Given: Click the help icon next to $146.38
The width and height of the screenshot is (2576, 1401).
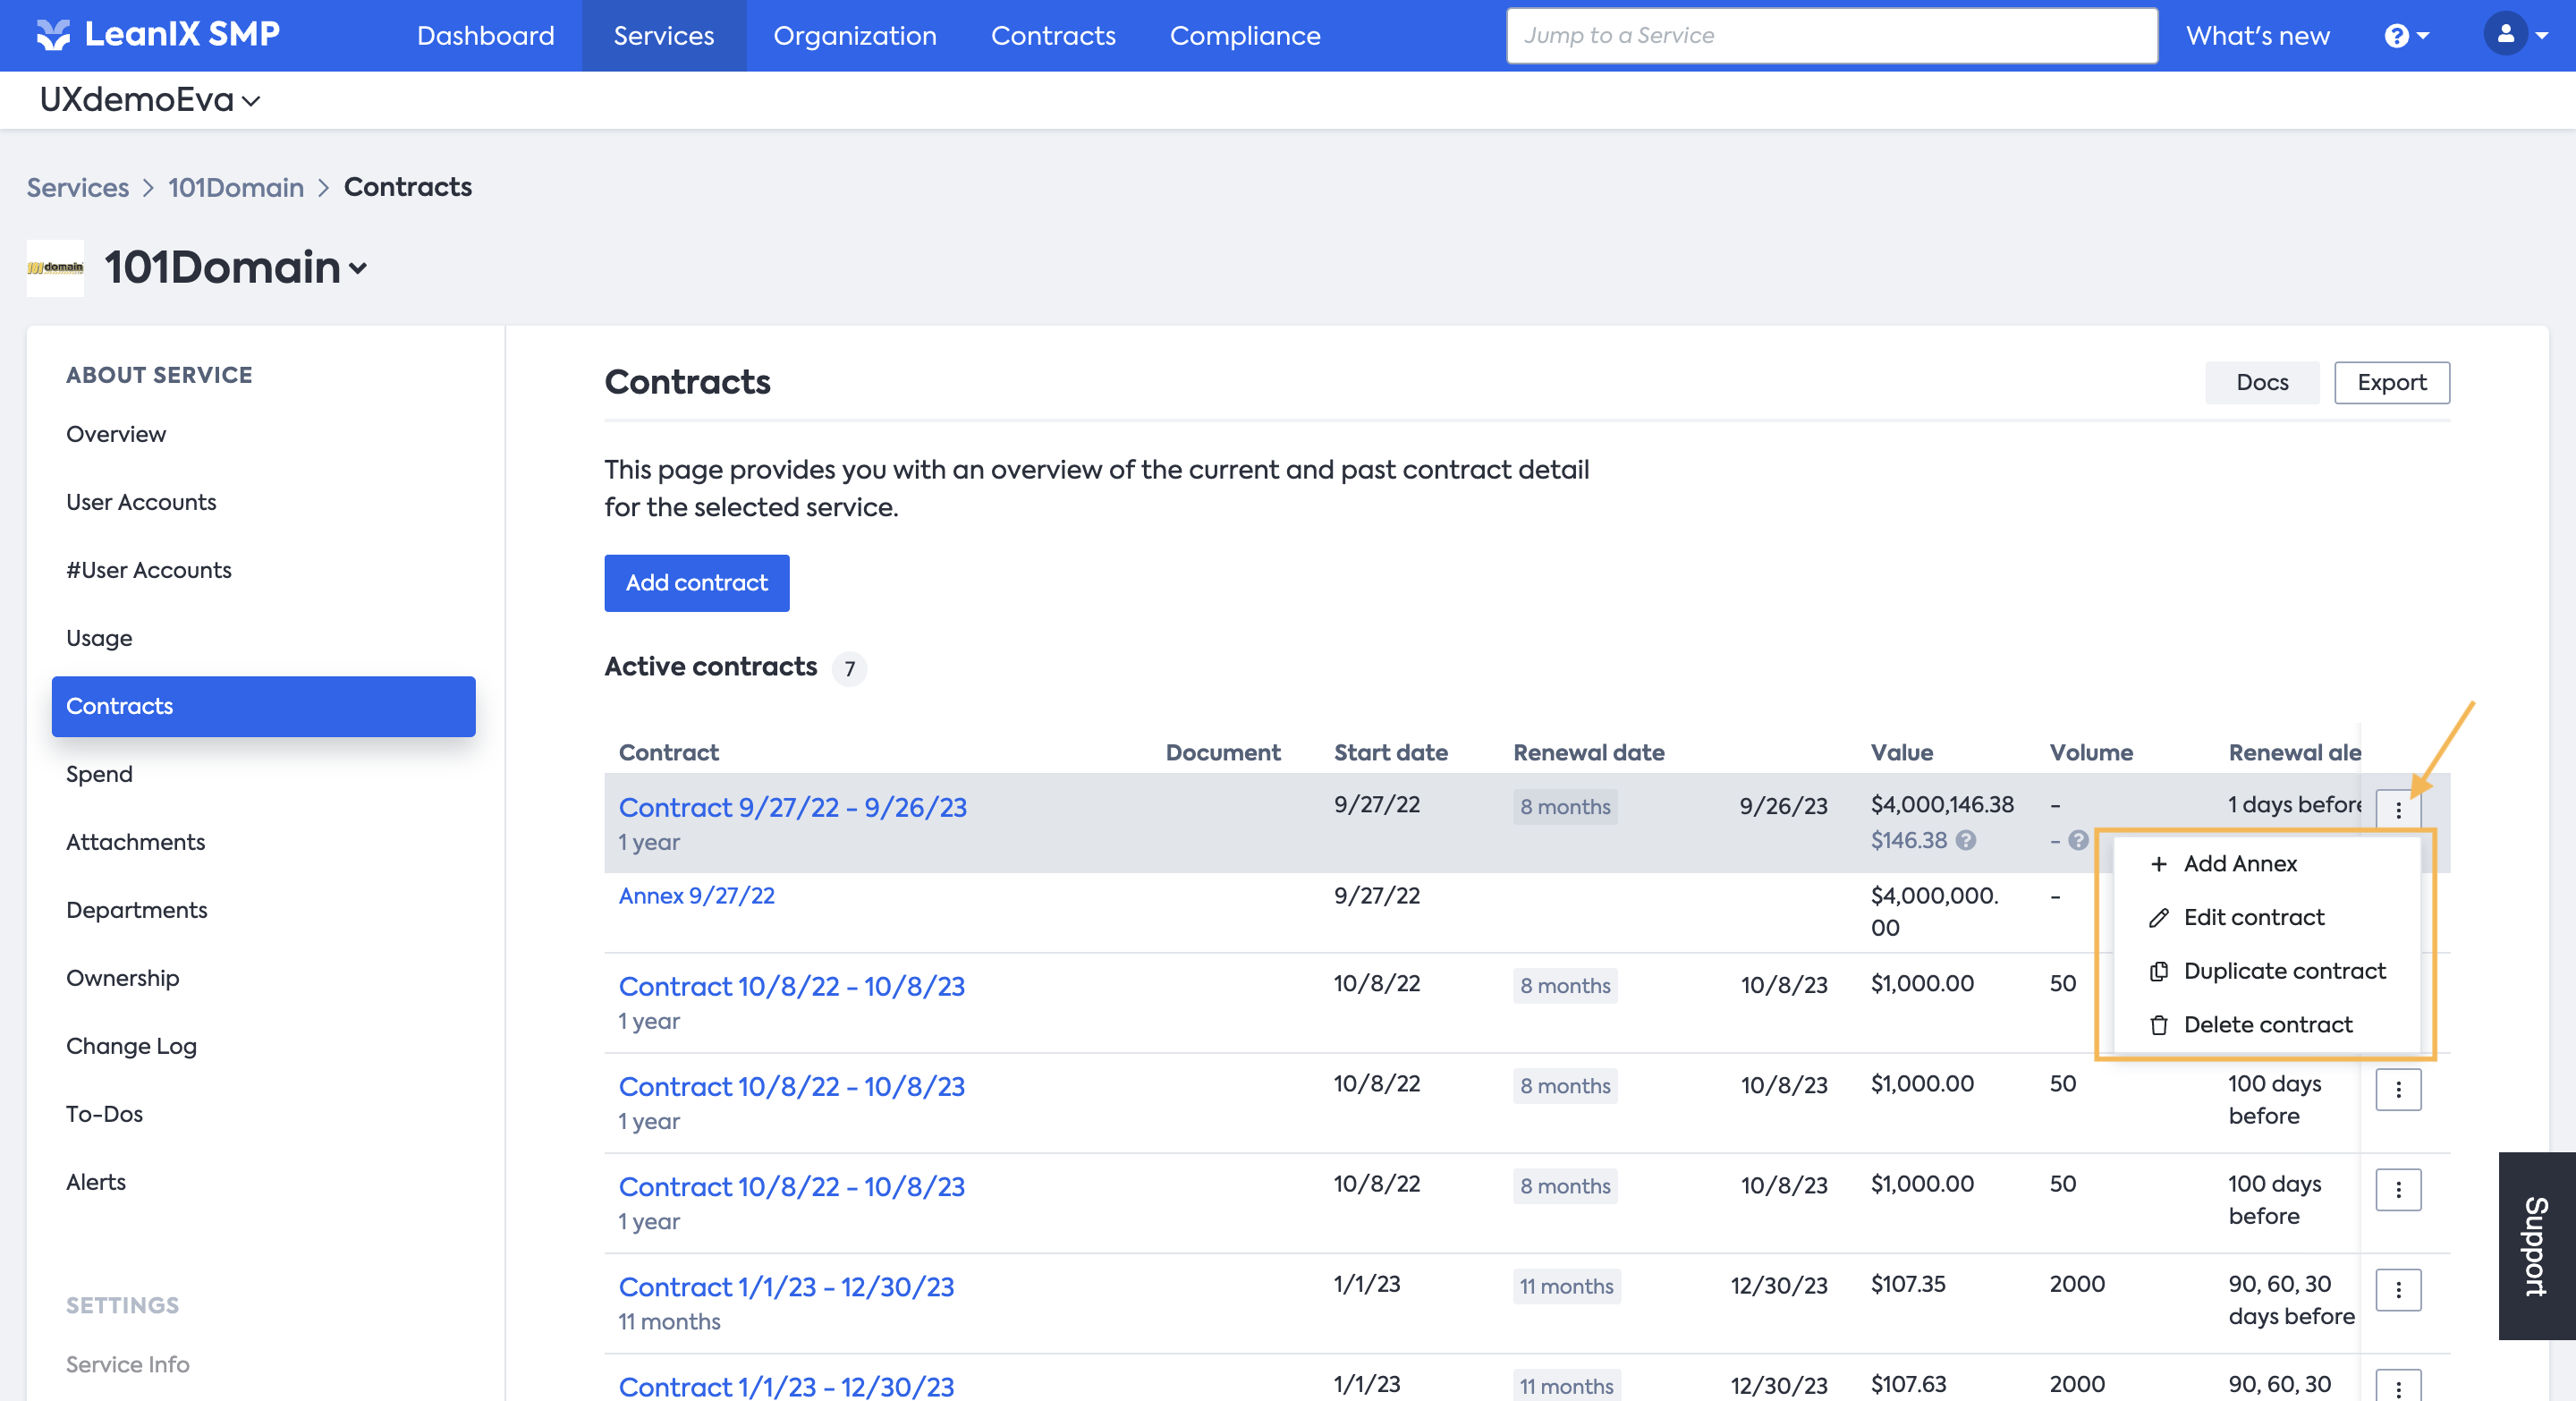Looking at the screenshot, I should tap(1966, 840).
